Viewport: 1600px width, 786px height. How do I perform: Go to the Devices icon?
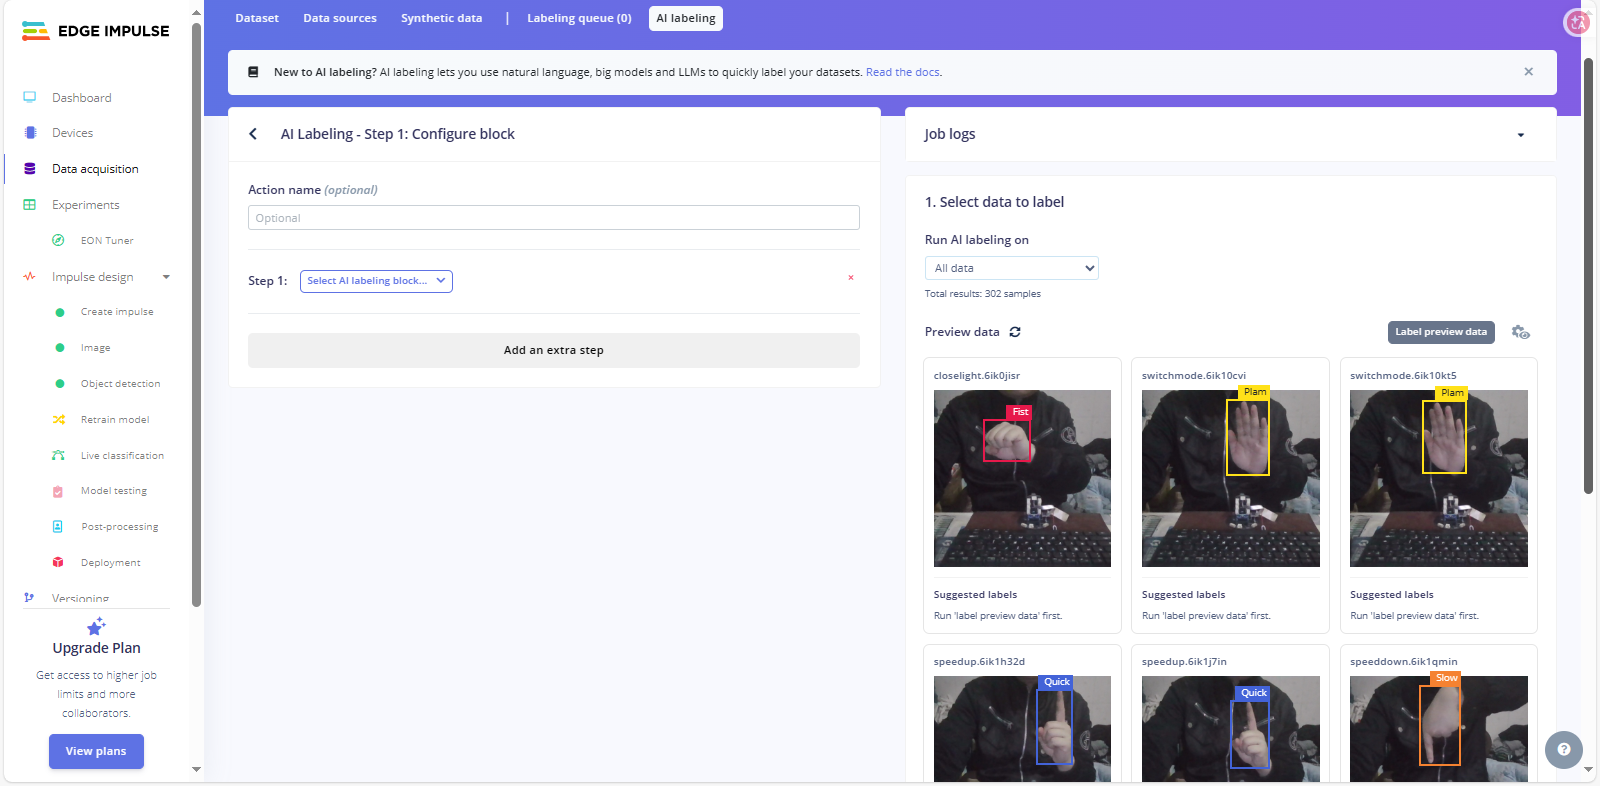point(30,133)
